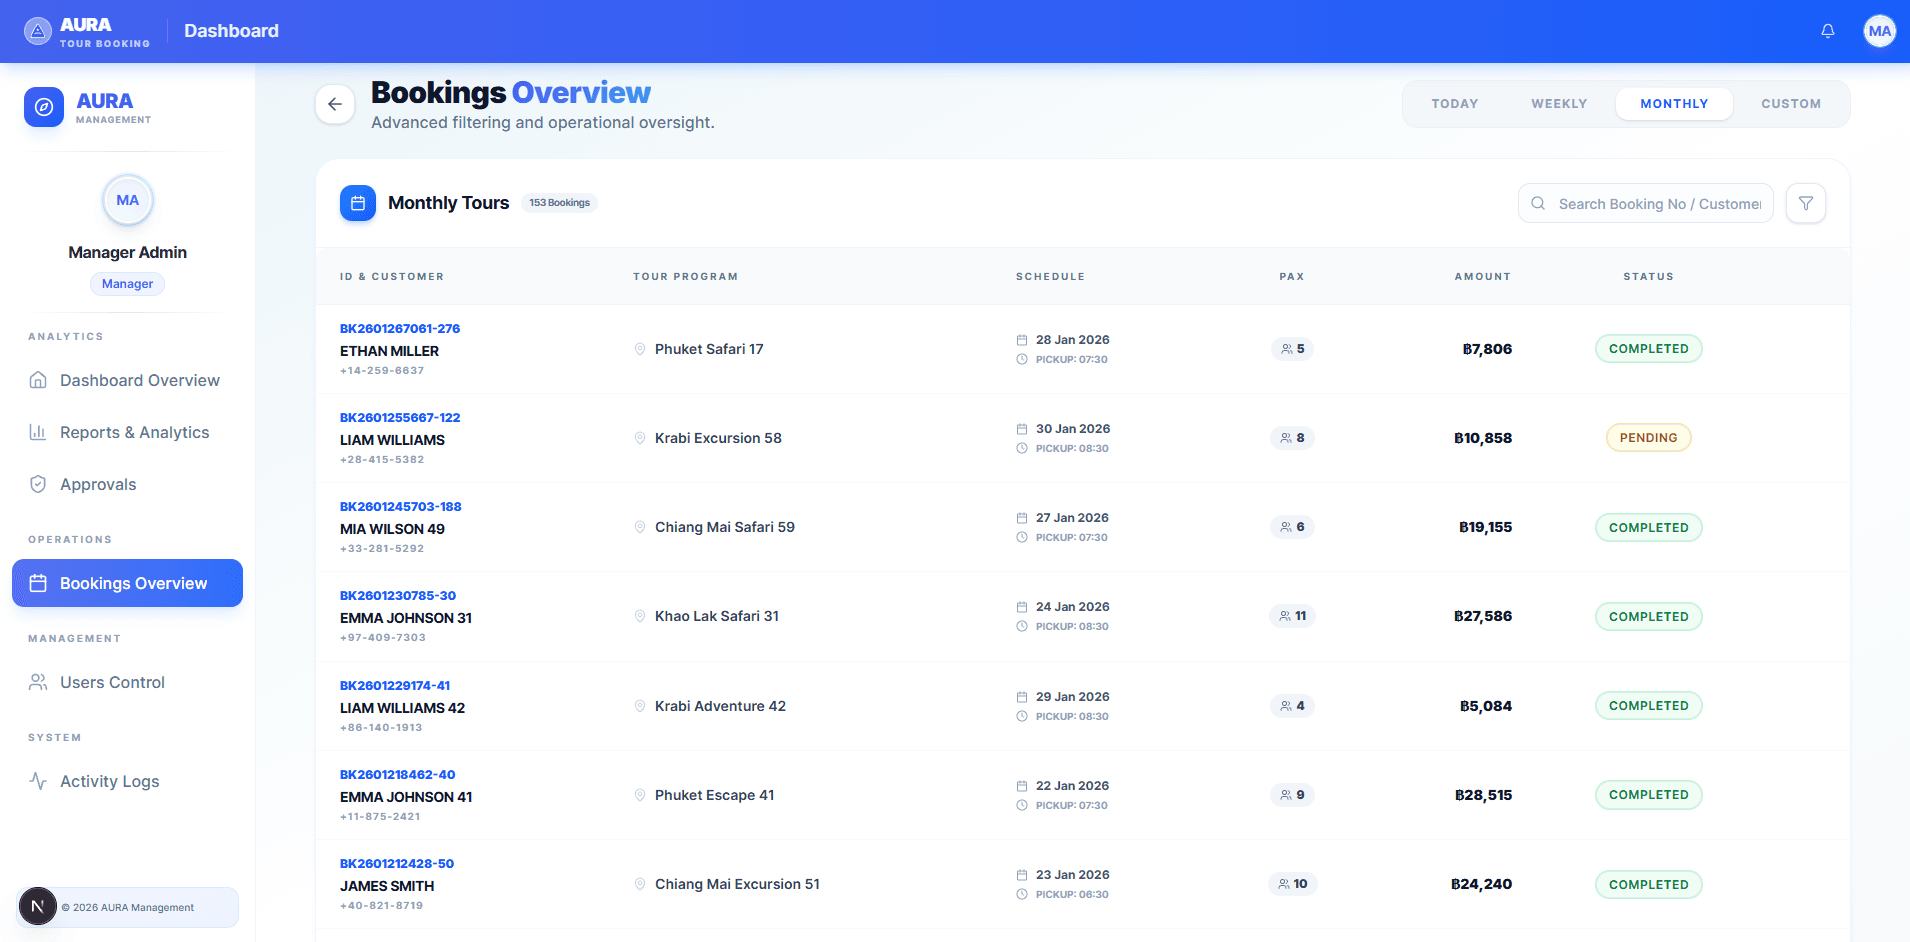Open booking BK2601267061-276 link
This screenshot has height=942, width=1910.
(x=400, y=329)
